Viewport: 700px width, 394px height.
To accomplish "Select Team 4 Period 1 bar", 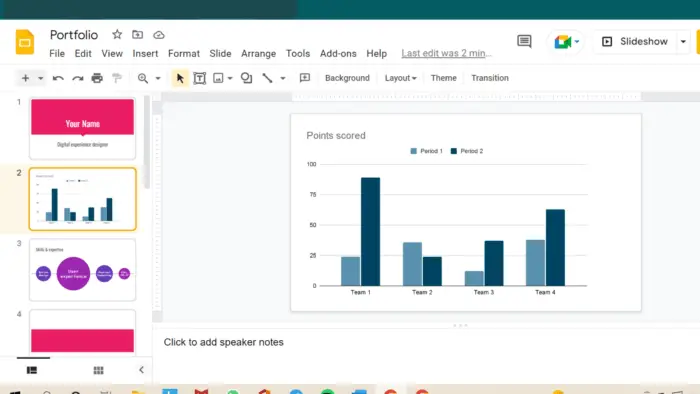I will [x=535, y=263].
